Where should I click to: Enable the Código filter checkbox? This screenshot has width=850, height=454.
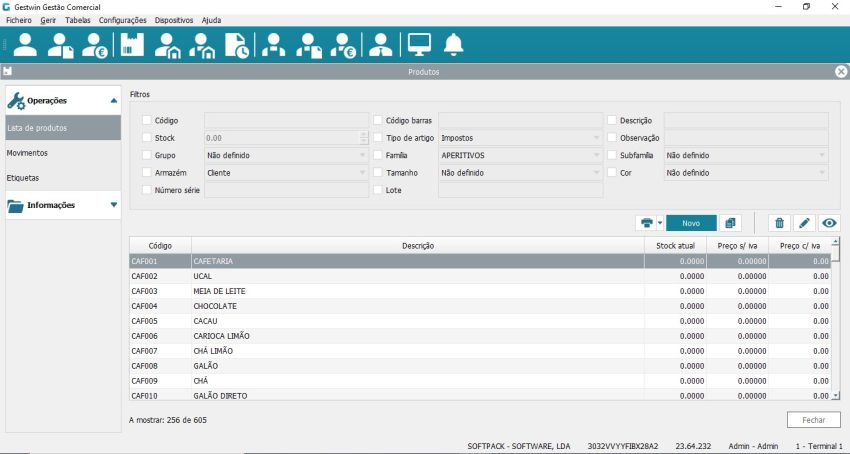point(147,121)
